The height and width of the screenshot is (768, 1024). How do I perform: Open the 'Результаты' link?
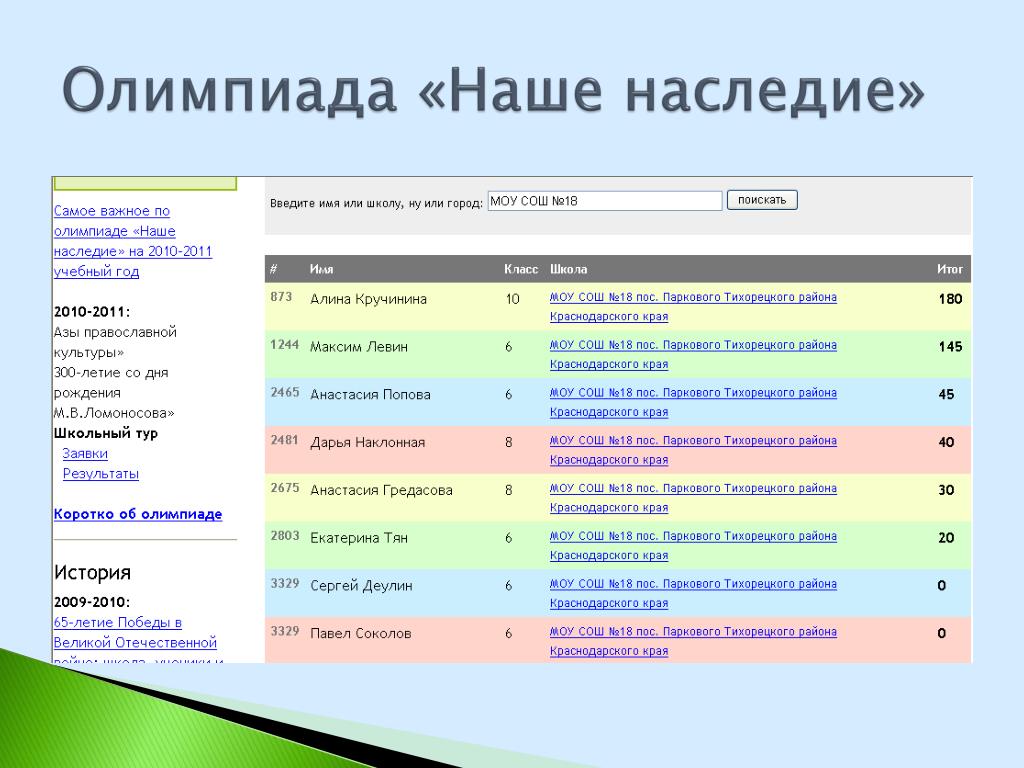[101, 473]
